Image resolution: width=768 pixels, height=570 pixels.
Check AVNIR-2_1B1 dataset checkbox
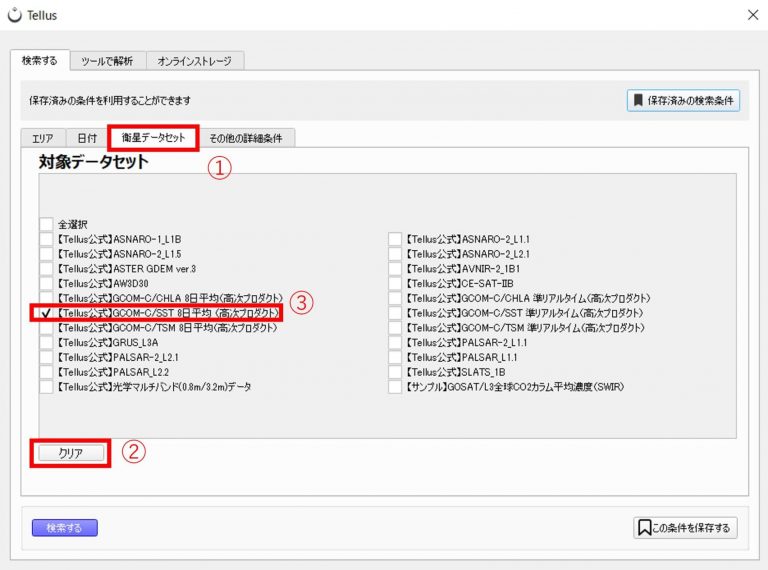point(395,268)
